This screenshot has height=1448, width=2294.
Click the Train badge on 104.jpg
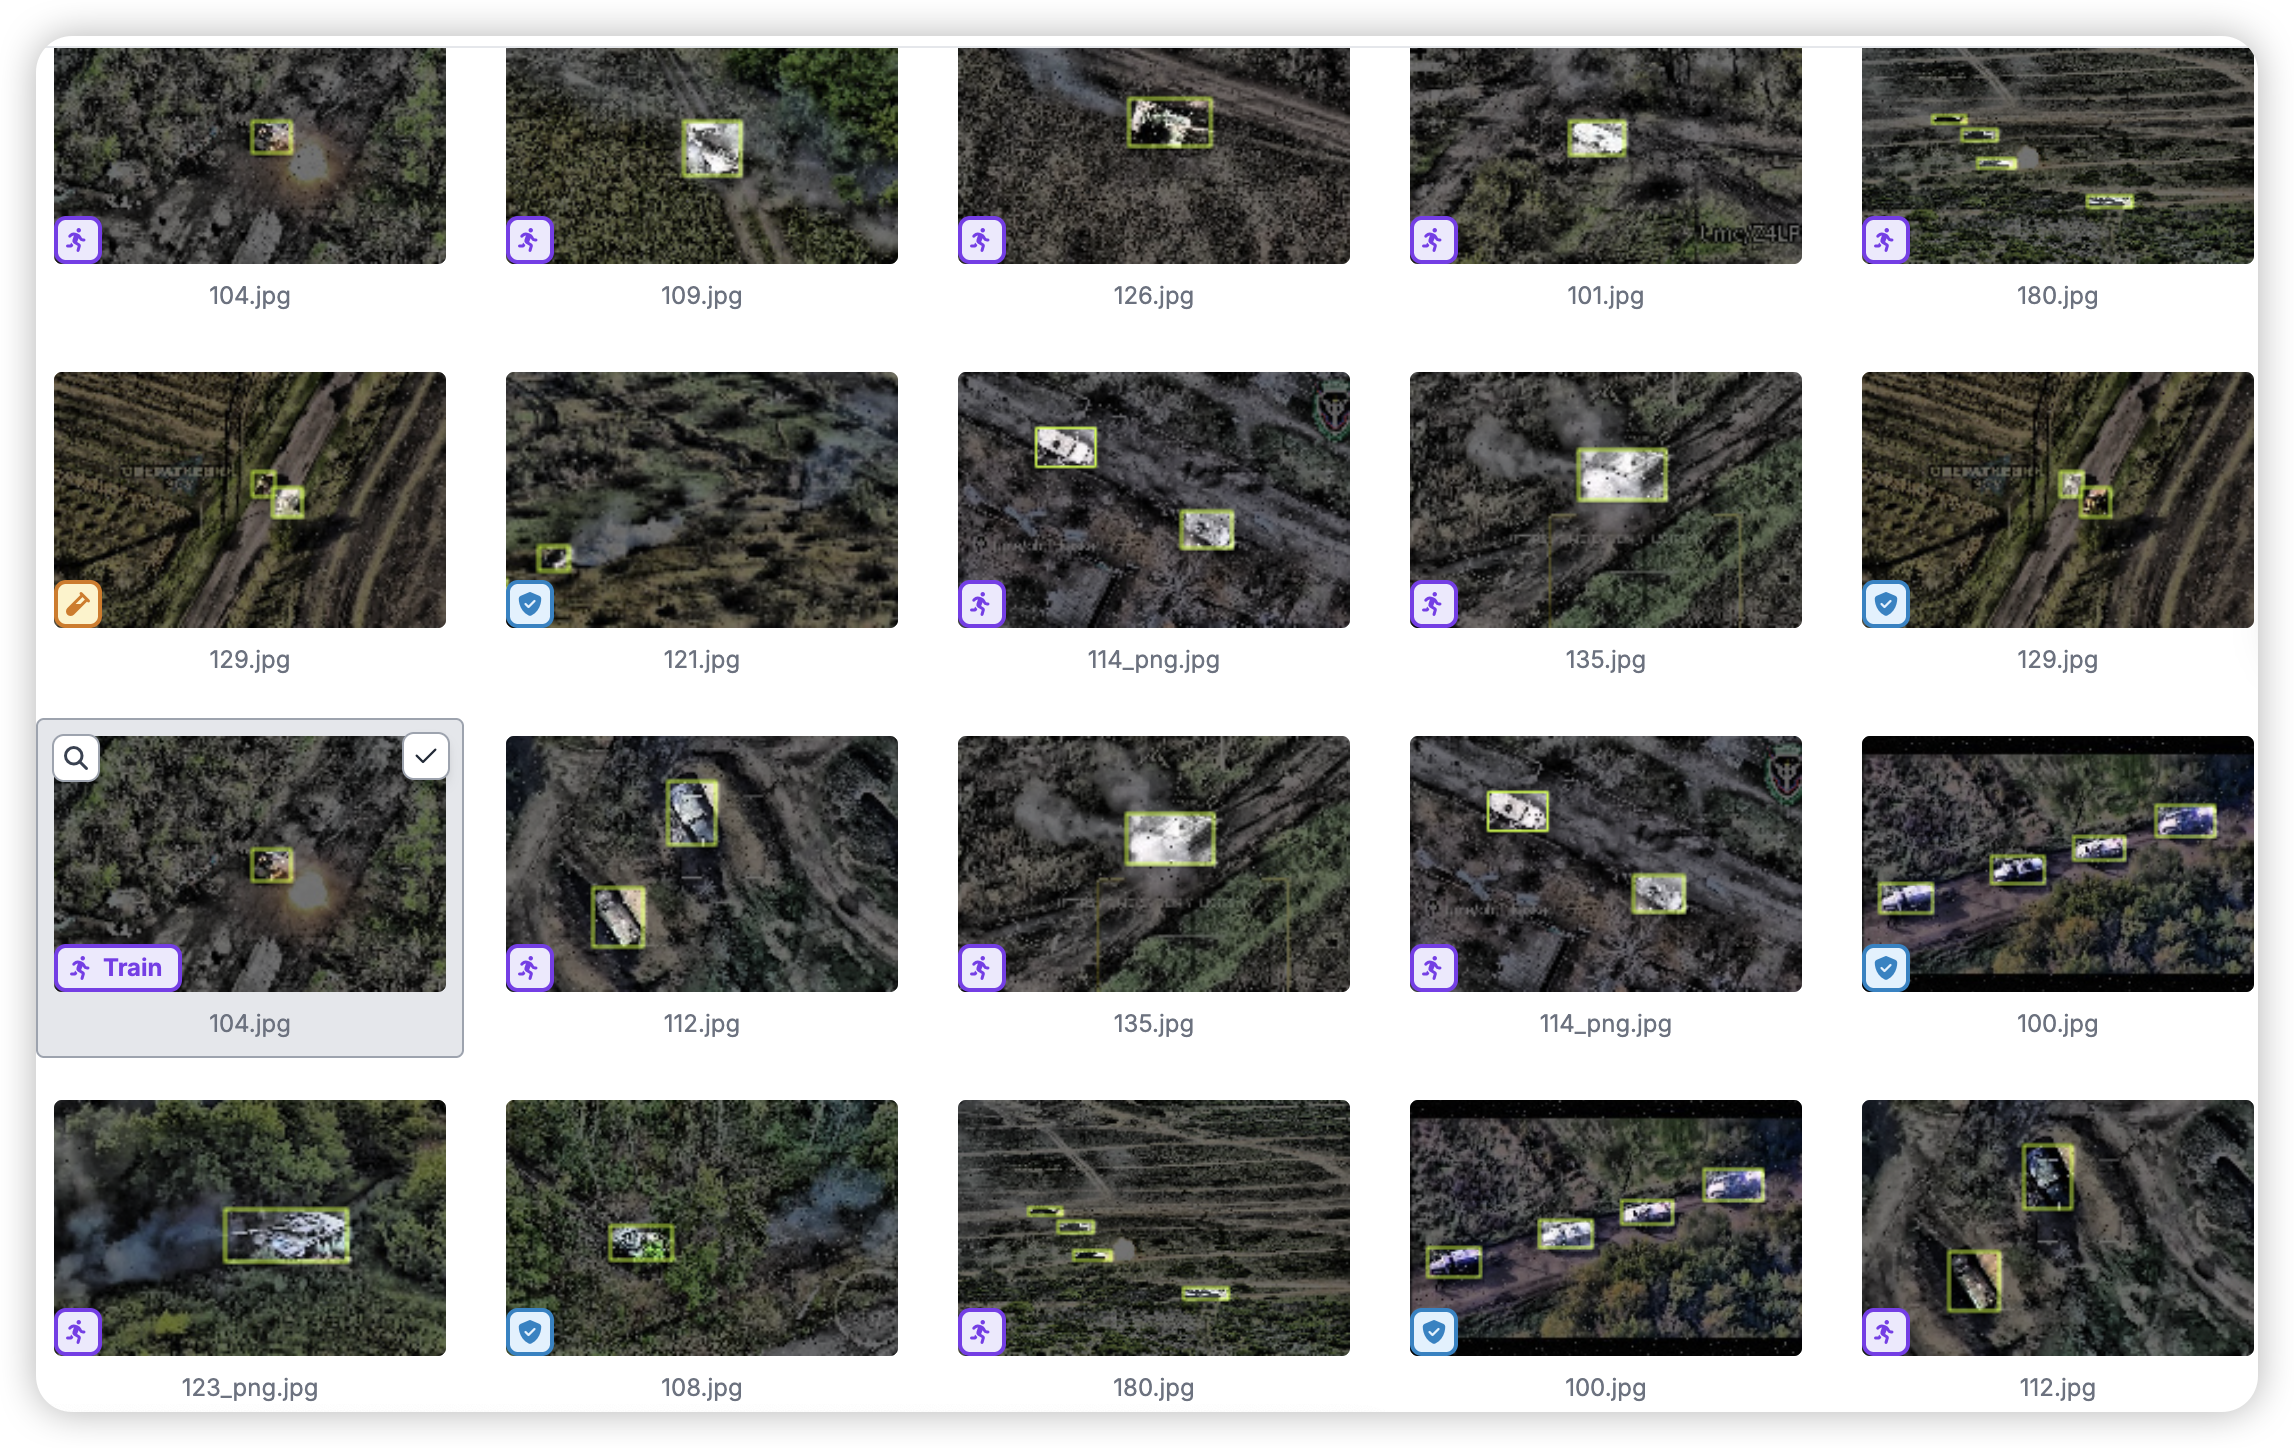coord(118,967)
